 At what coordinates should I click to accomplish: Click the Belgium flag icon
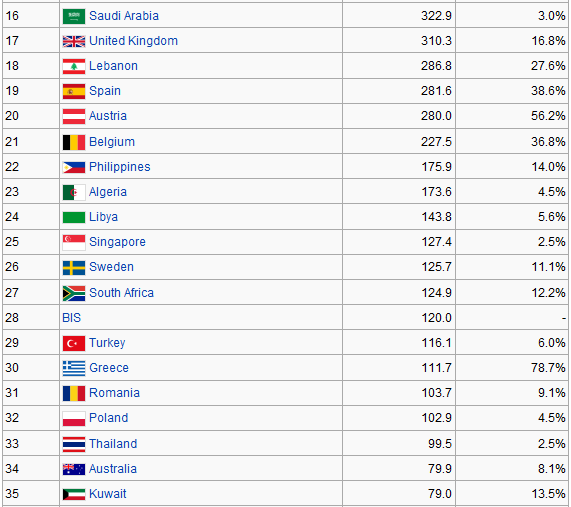74,142
